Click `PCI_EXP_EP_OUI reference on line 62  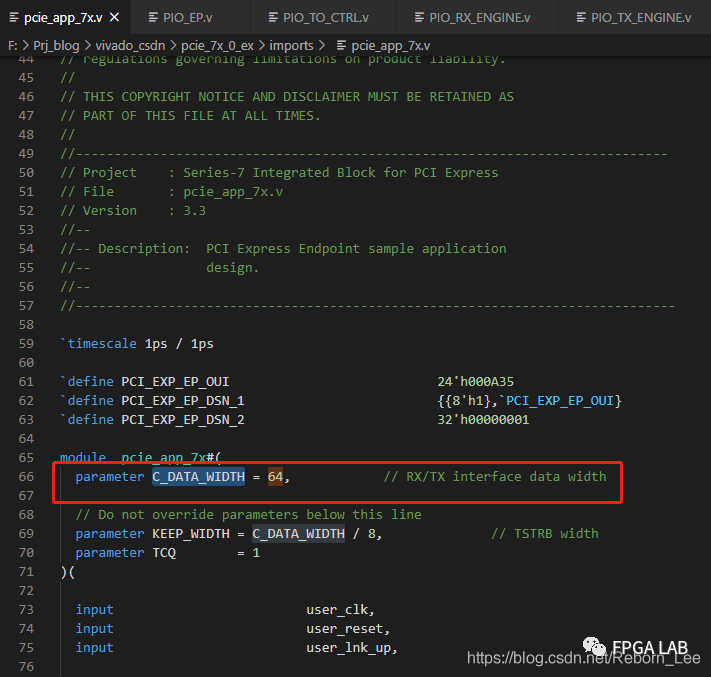tap(556, 401)
